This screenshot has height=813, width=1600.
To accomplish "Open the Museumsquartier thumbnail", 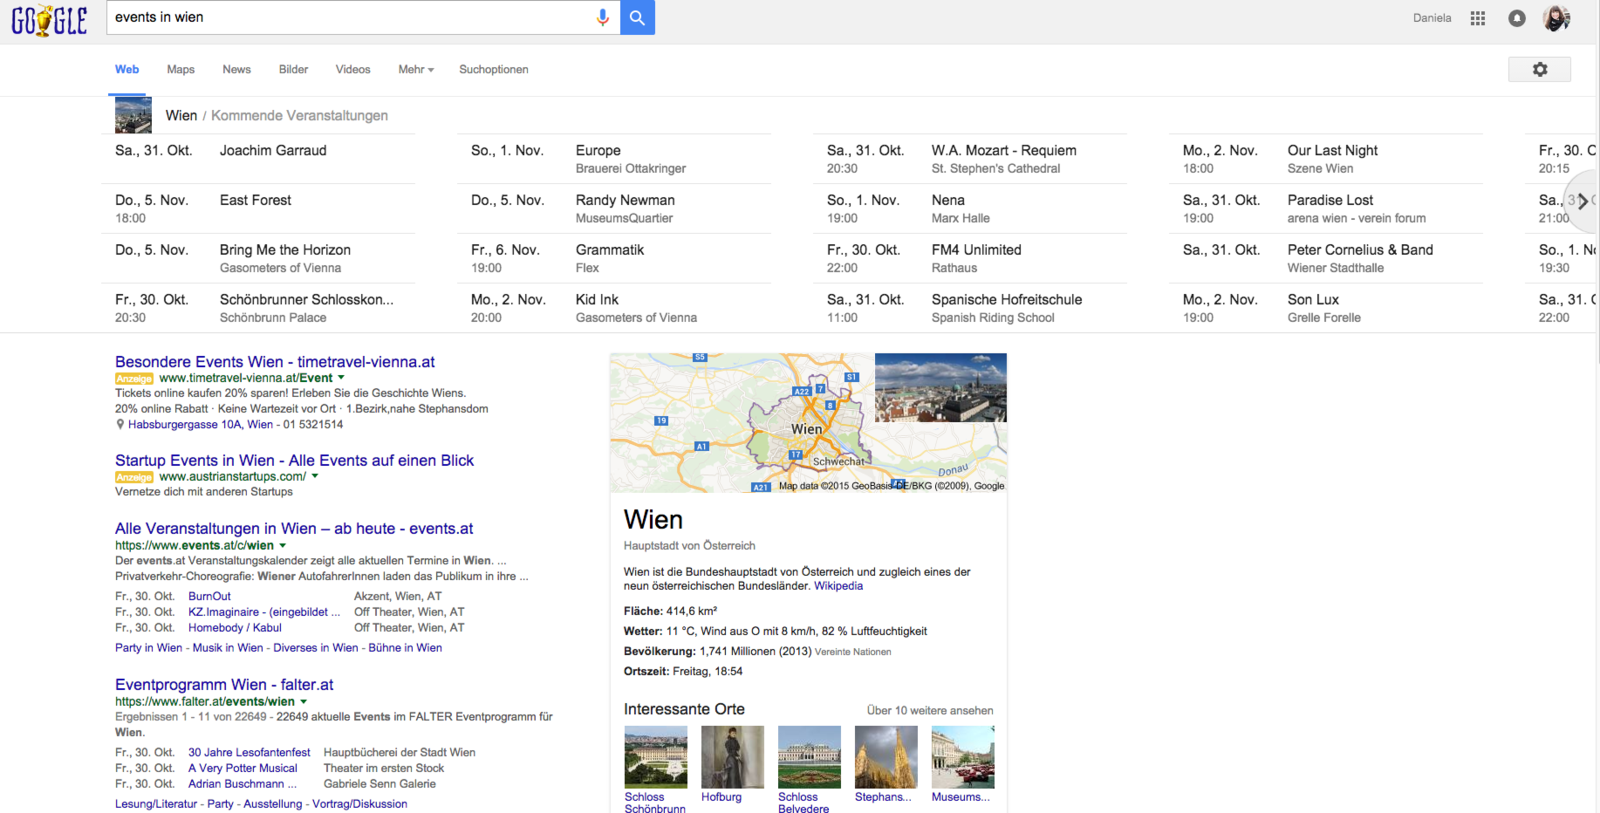I will [x=963, y=757].
